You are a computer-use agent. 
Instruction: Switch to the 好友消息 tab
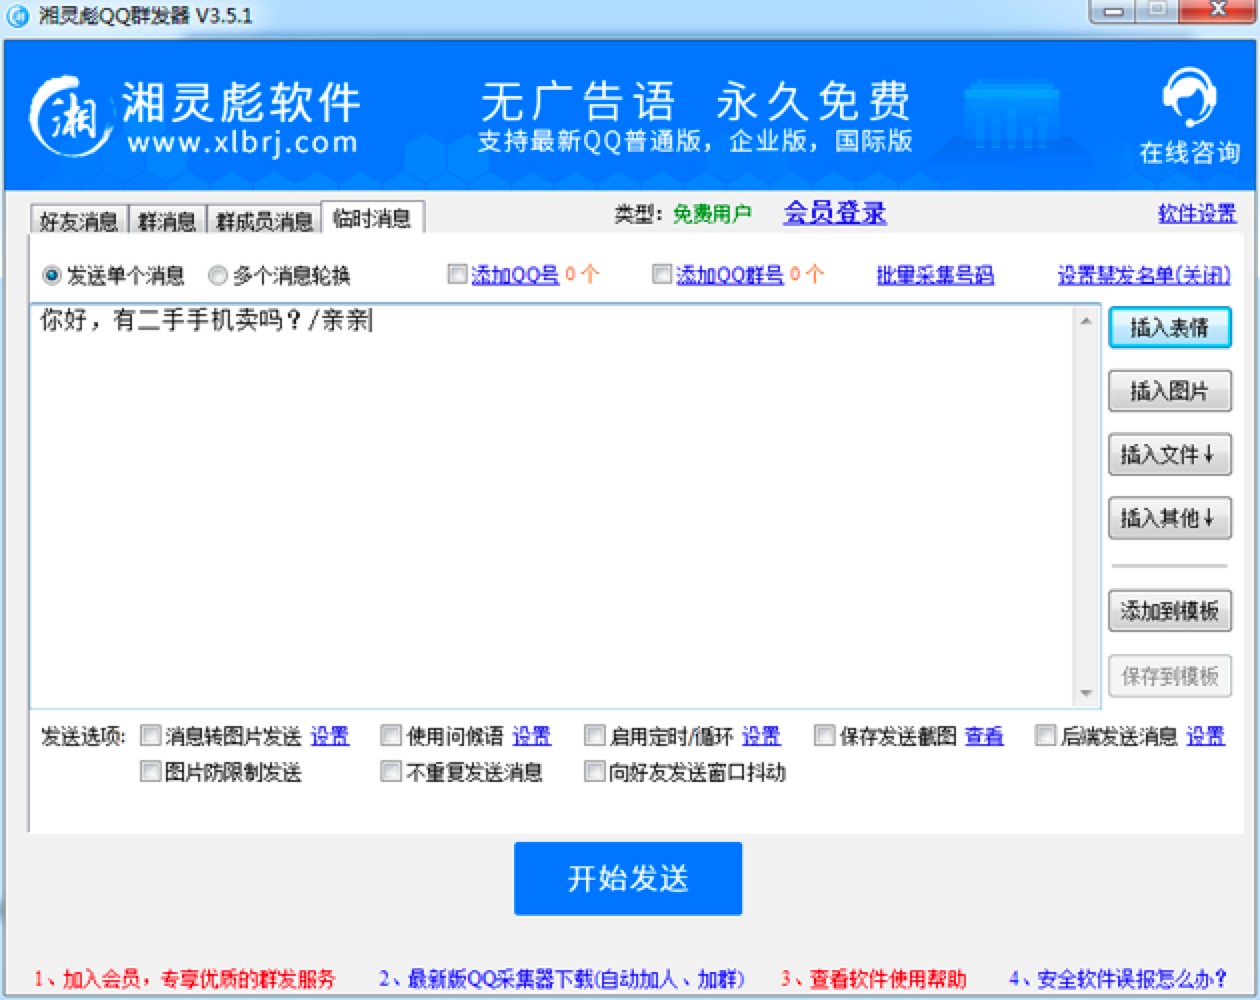coord(79,220)
